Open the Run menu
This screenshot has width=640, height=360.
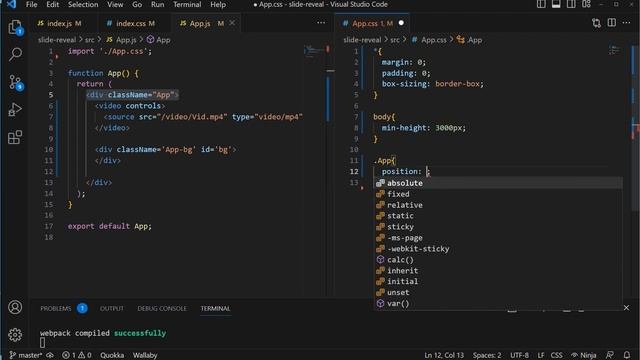click(x=158, y=4)
